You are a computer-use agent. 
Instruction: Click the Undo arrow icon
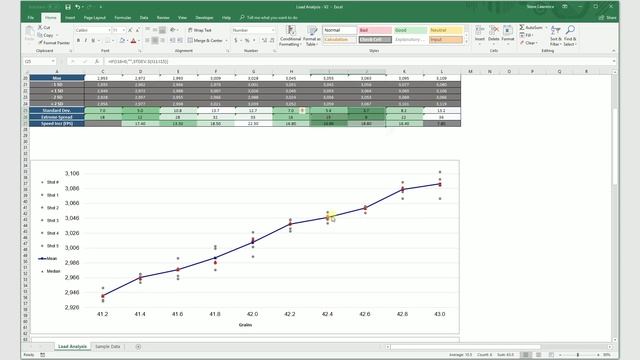pos(77,7)
